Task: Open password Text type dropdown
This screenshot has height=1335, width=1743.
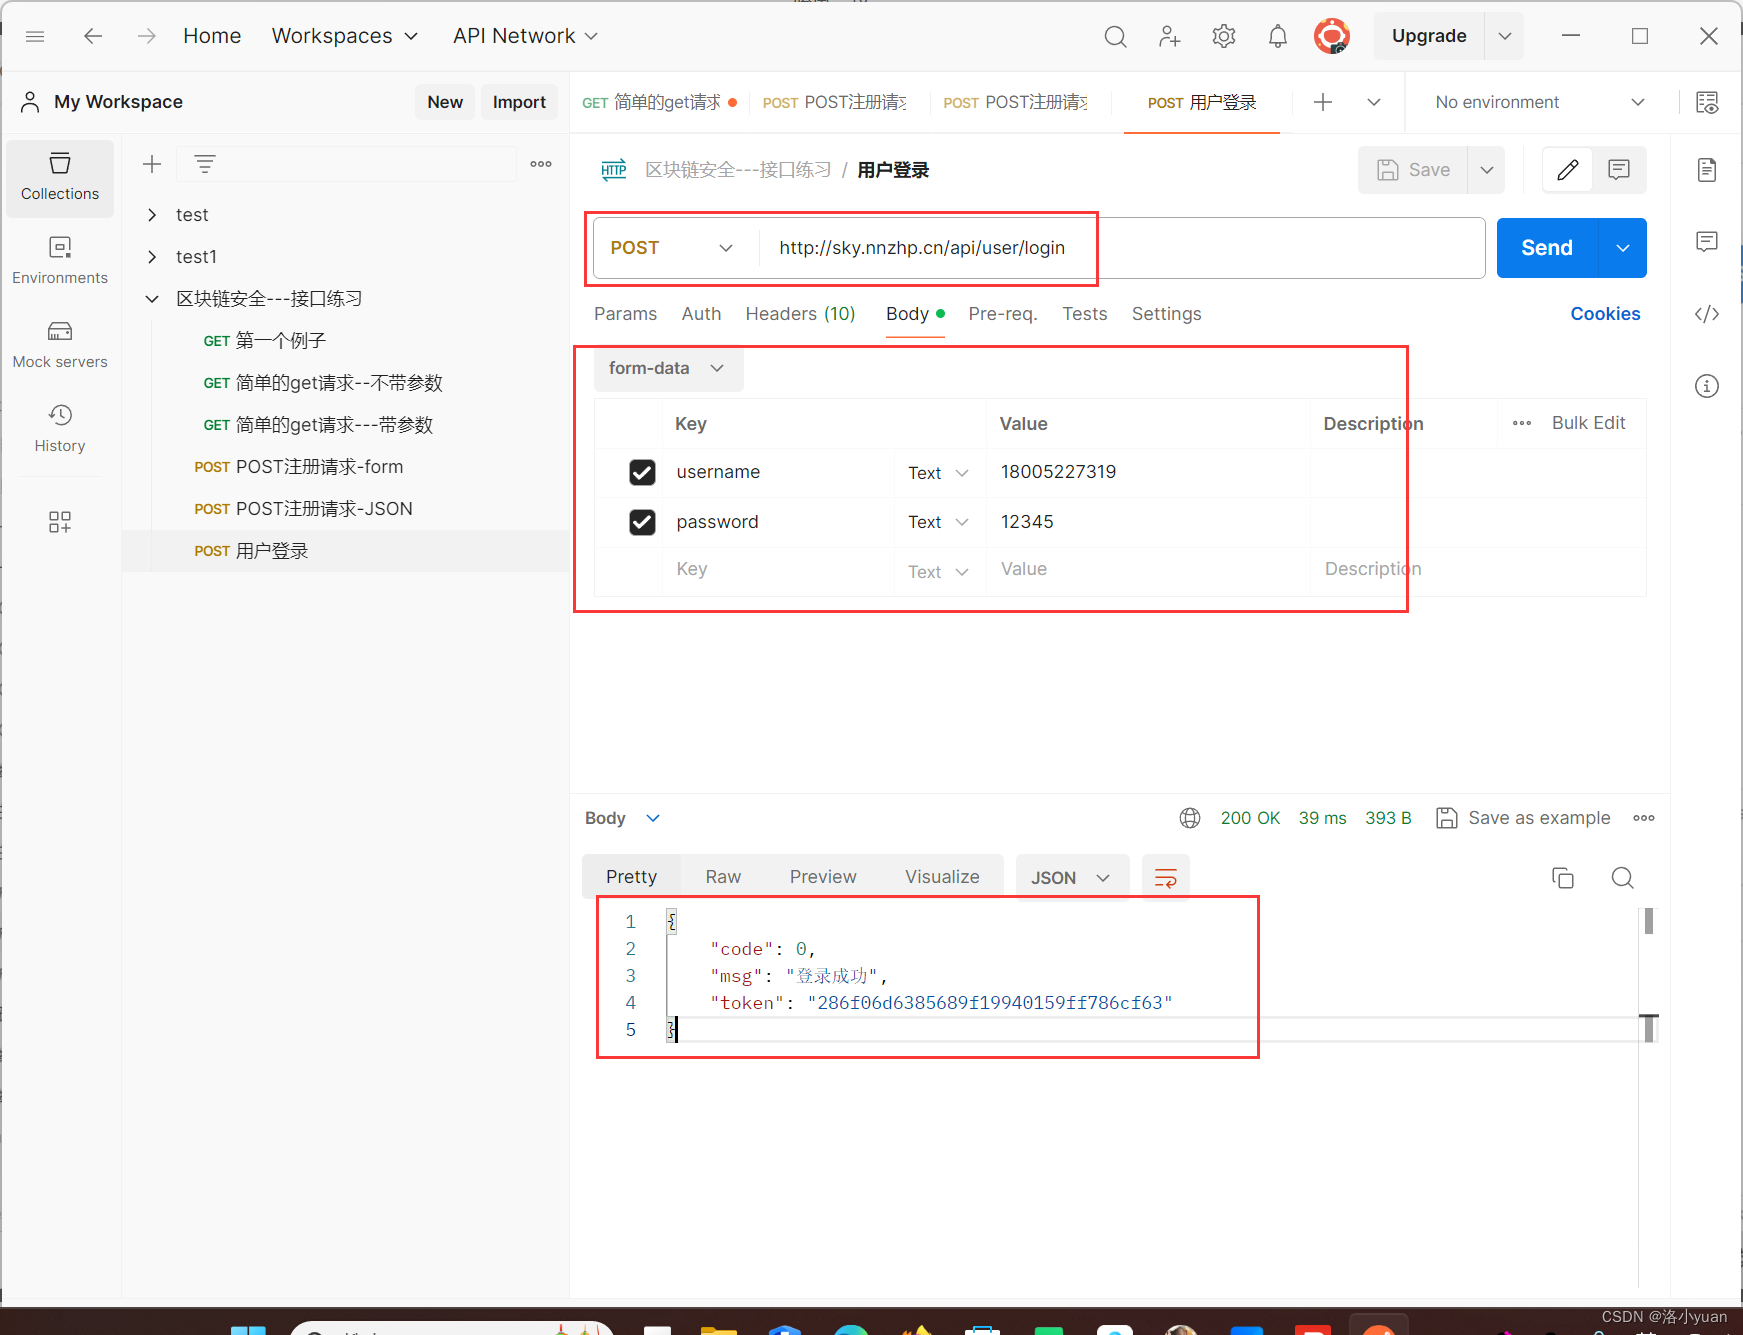Action: coord(938,522)
